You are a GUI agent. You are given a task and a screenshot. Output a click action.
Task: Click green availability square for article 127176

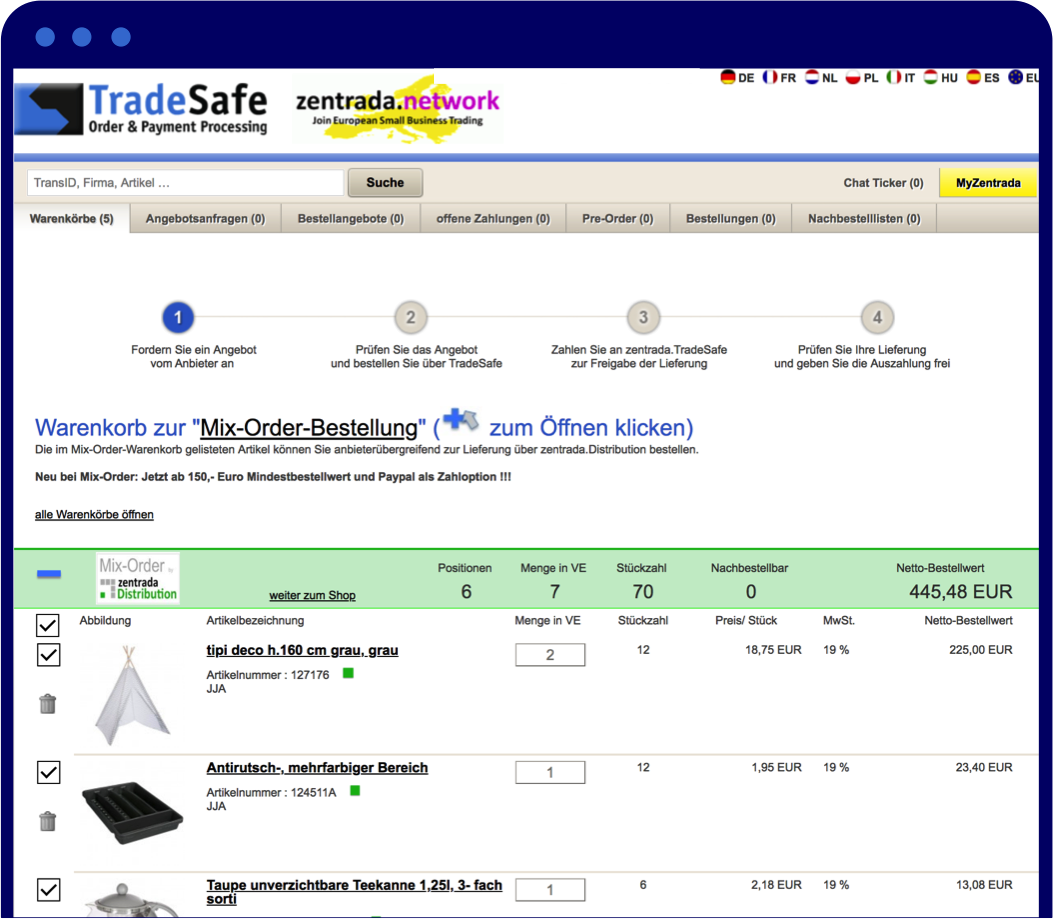click(x=348, y=672)
